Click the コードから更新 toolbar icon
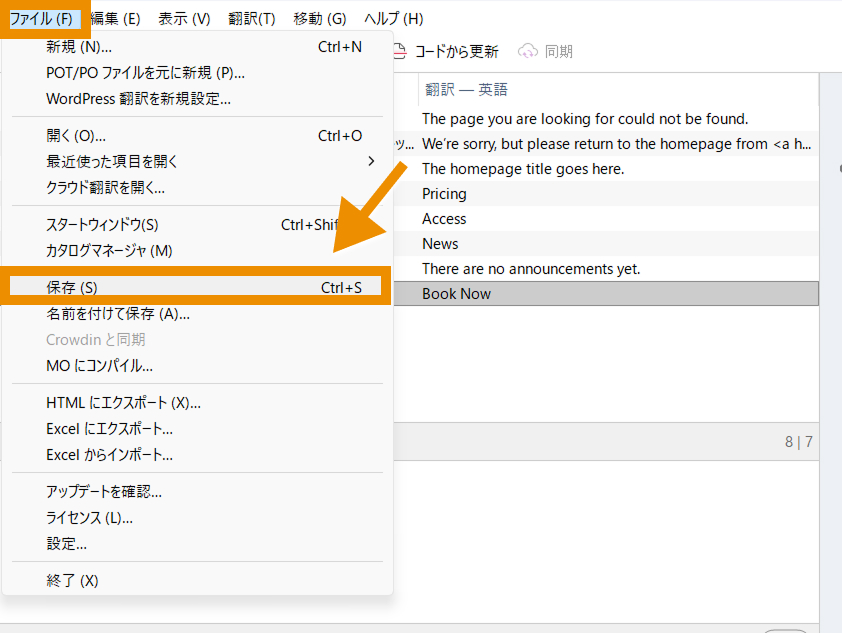Screen dimensions: 842x633 [401, 51]
